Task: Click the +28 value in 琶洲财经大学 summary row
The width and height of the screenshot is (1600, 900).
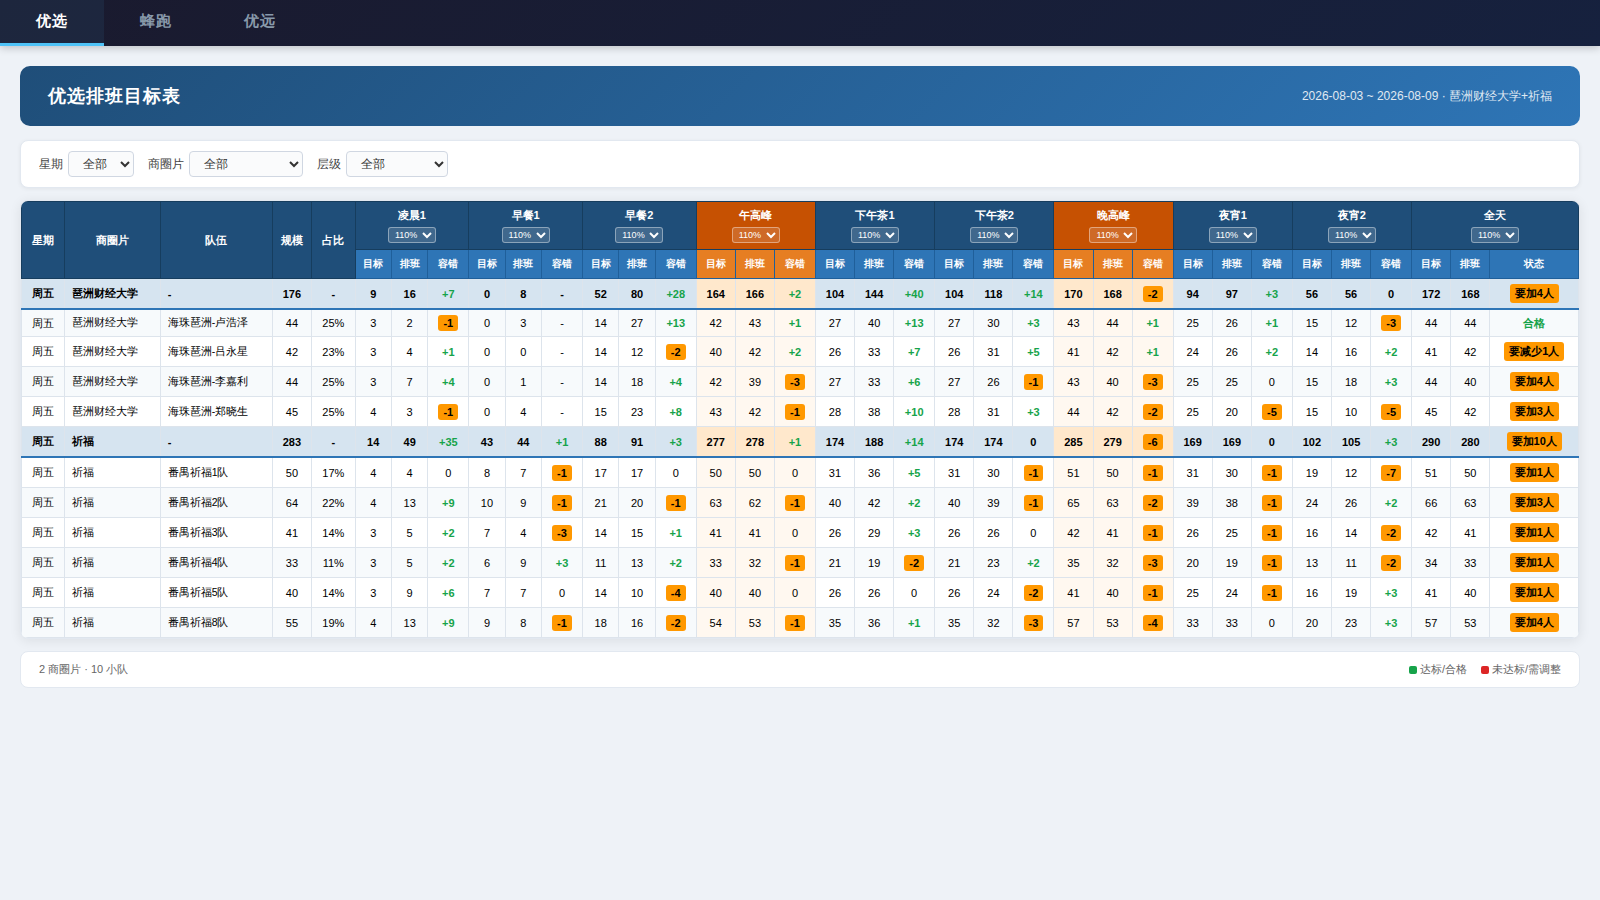Action: (676, 294)
